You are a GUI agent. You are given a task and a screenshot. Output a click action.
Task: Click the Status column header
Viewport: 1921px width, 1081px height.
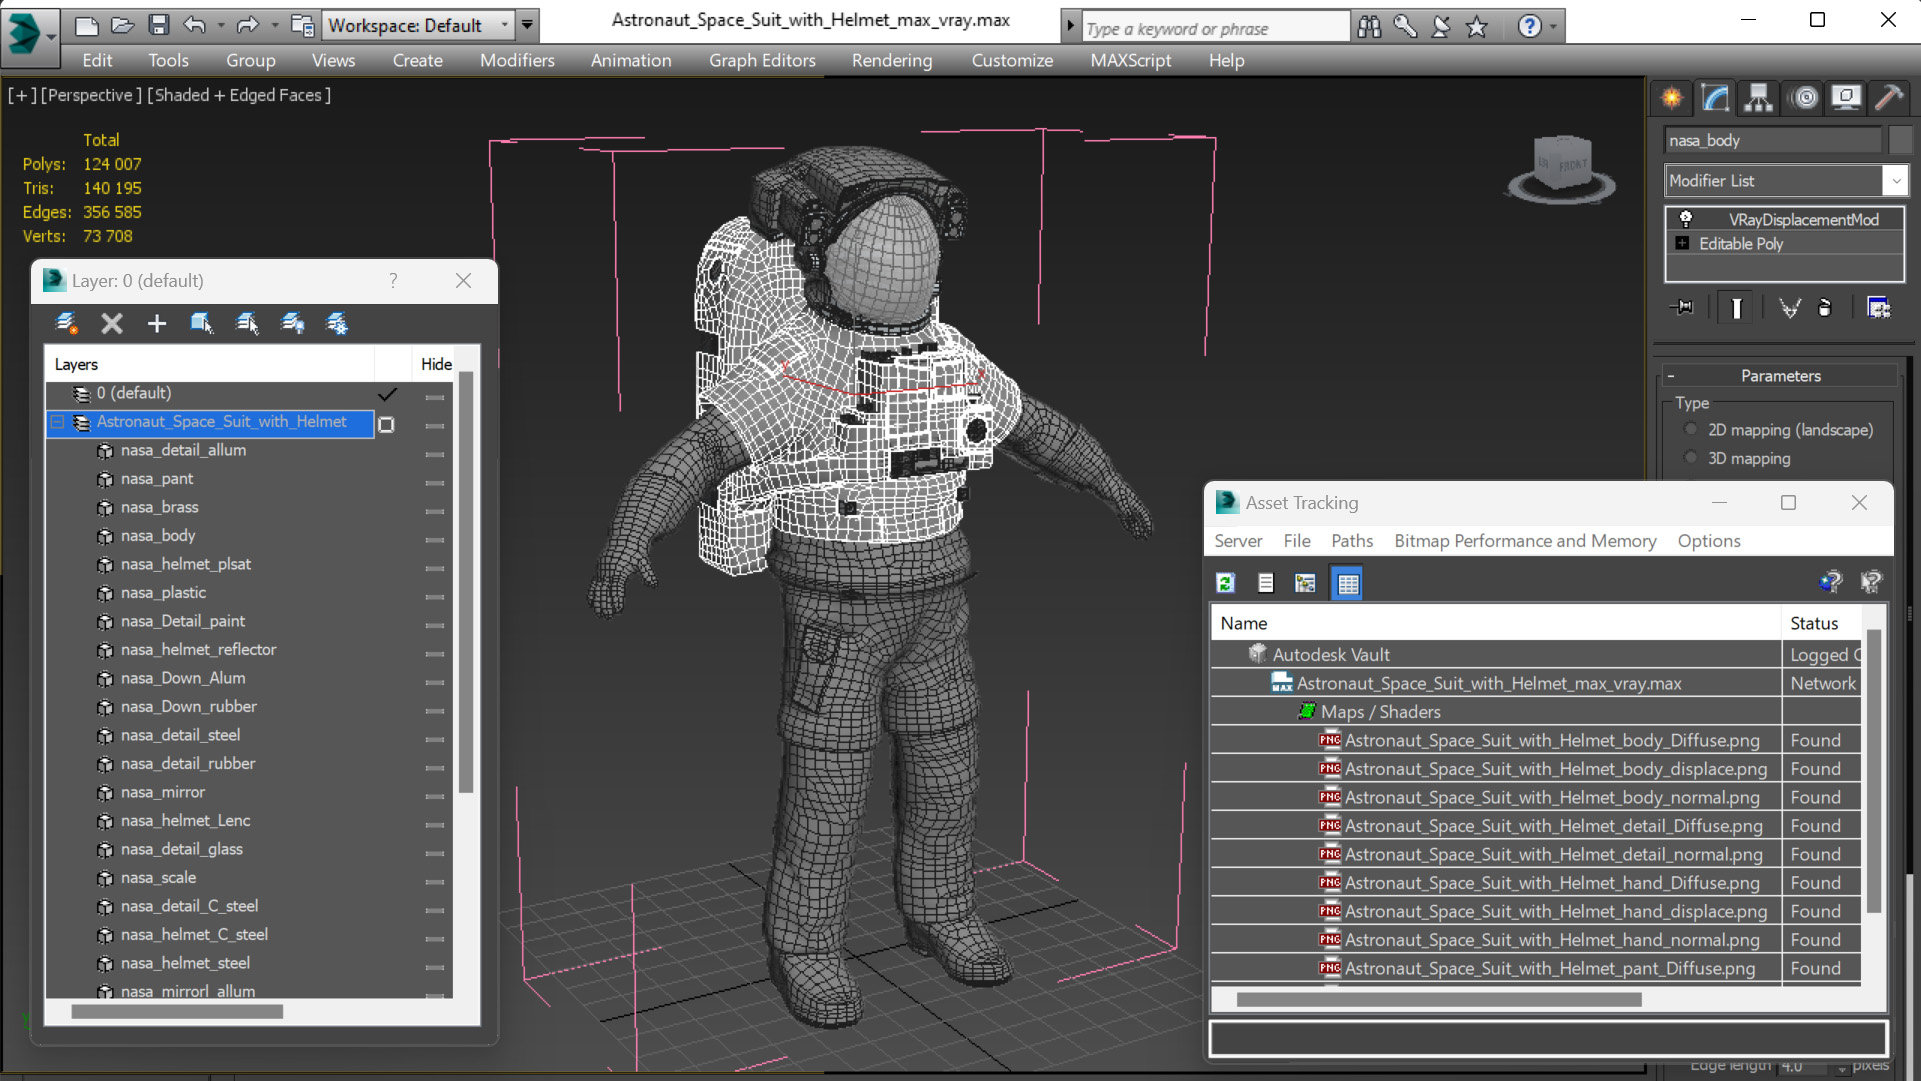[1822, 623]
